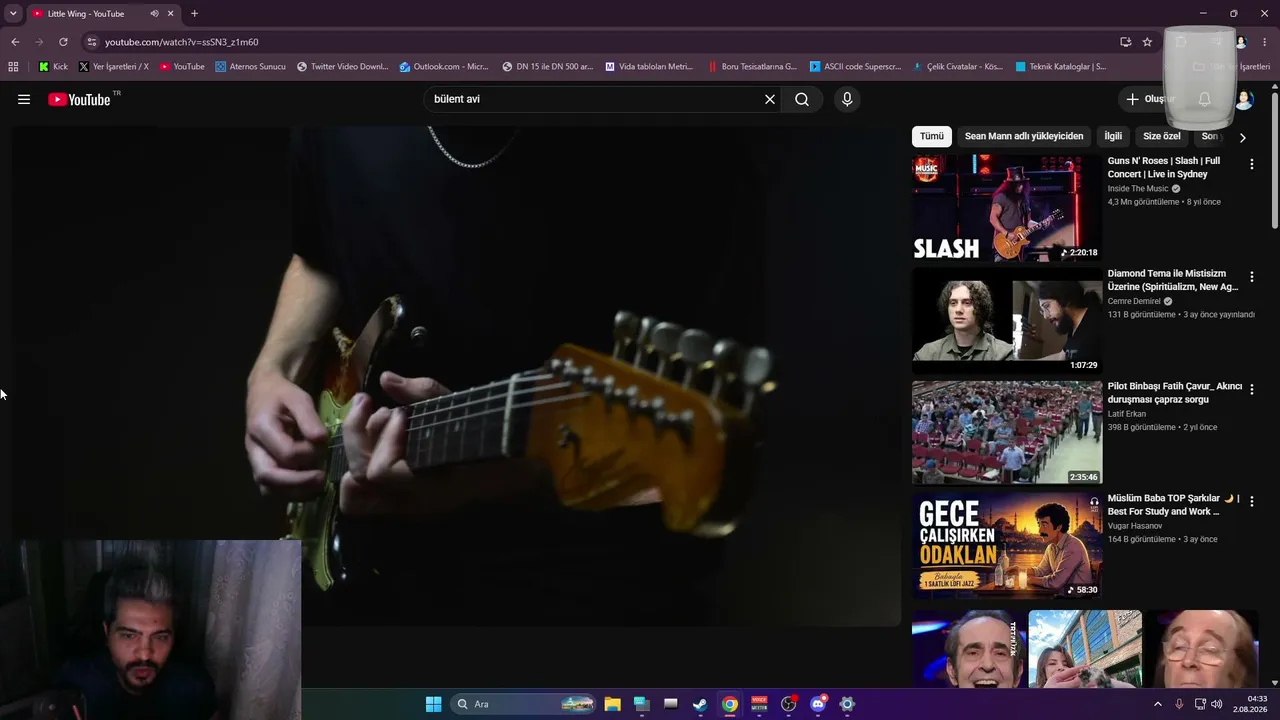Open the Gece Çalışırken Odaklan thumbnail
Screen dimensions: 1280x720
(1007, 546)
